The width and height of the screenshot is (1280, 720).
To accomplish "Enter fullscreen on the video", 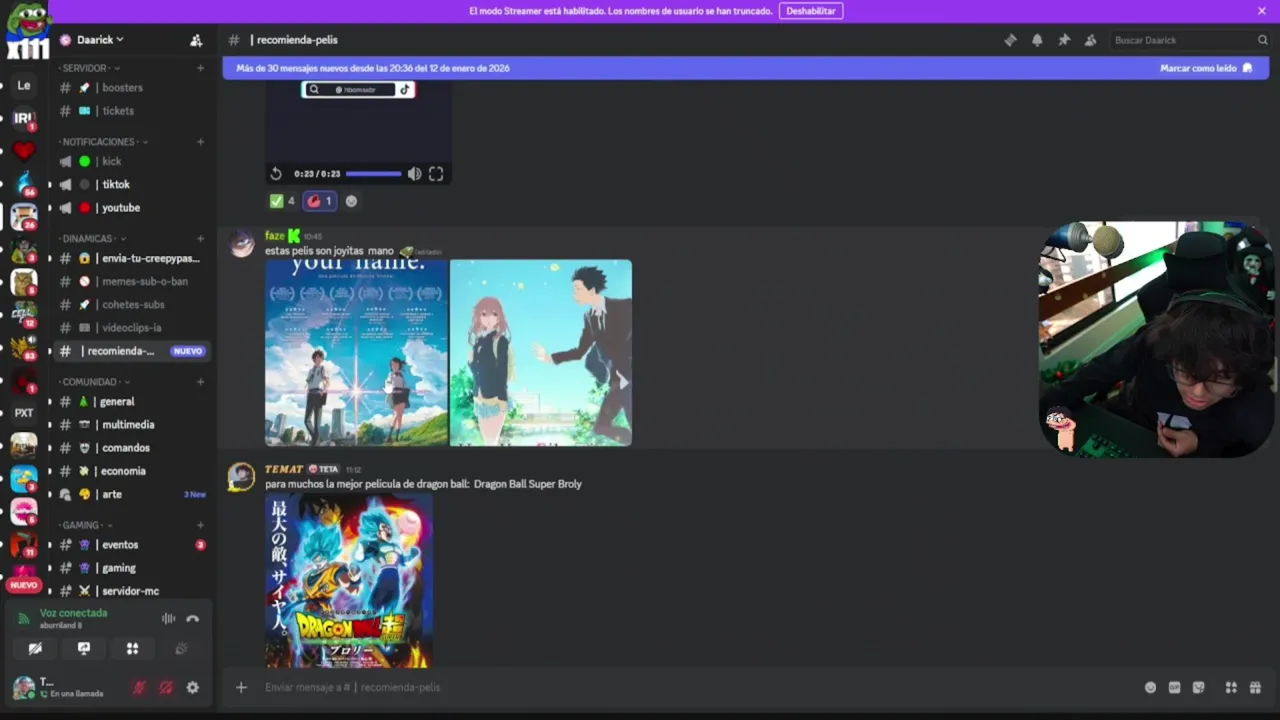I will [x=436, y=174].
